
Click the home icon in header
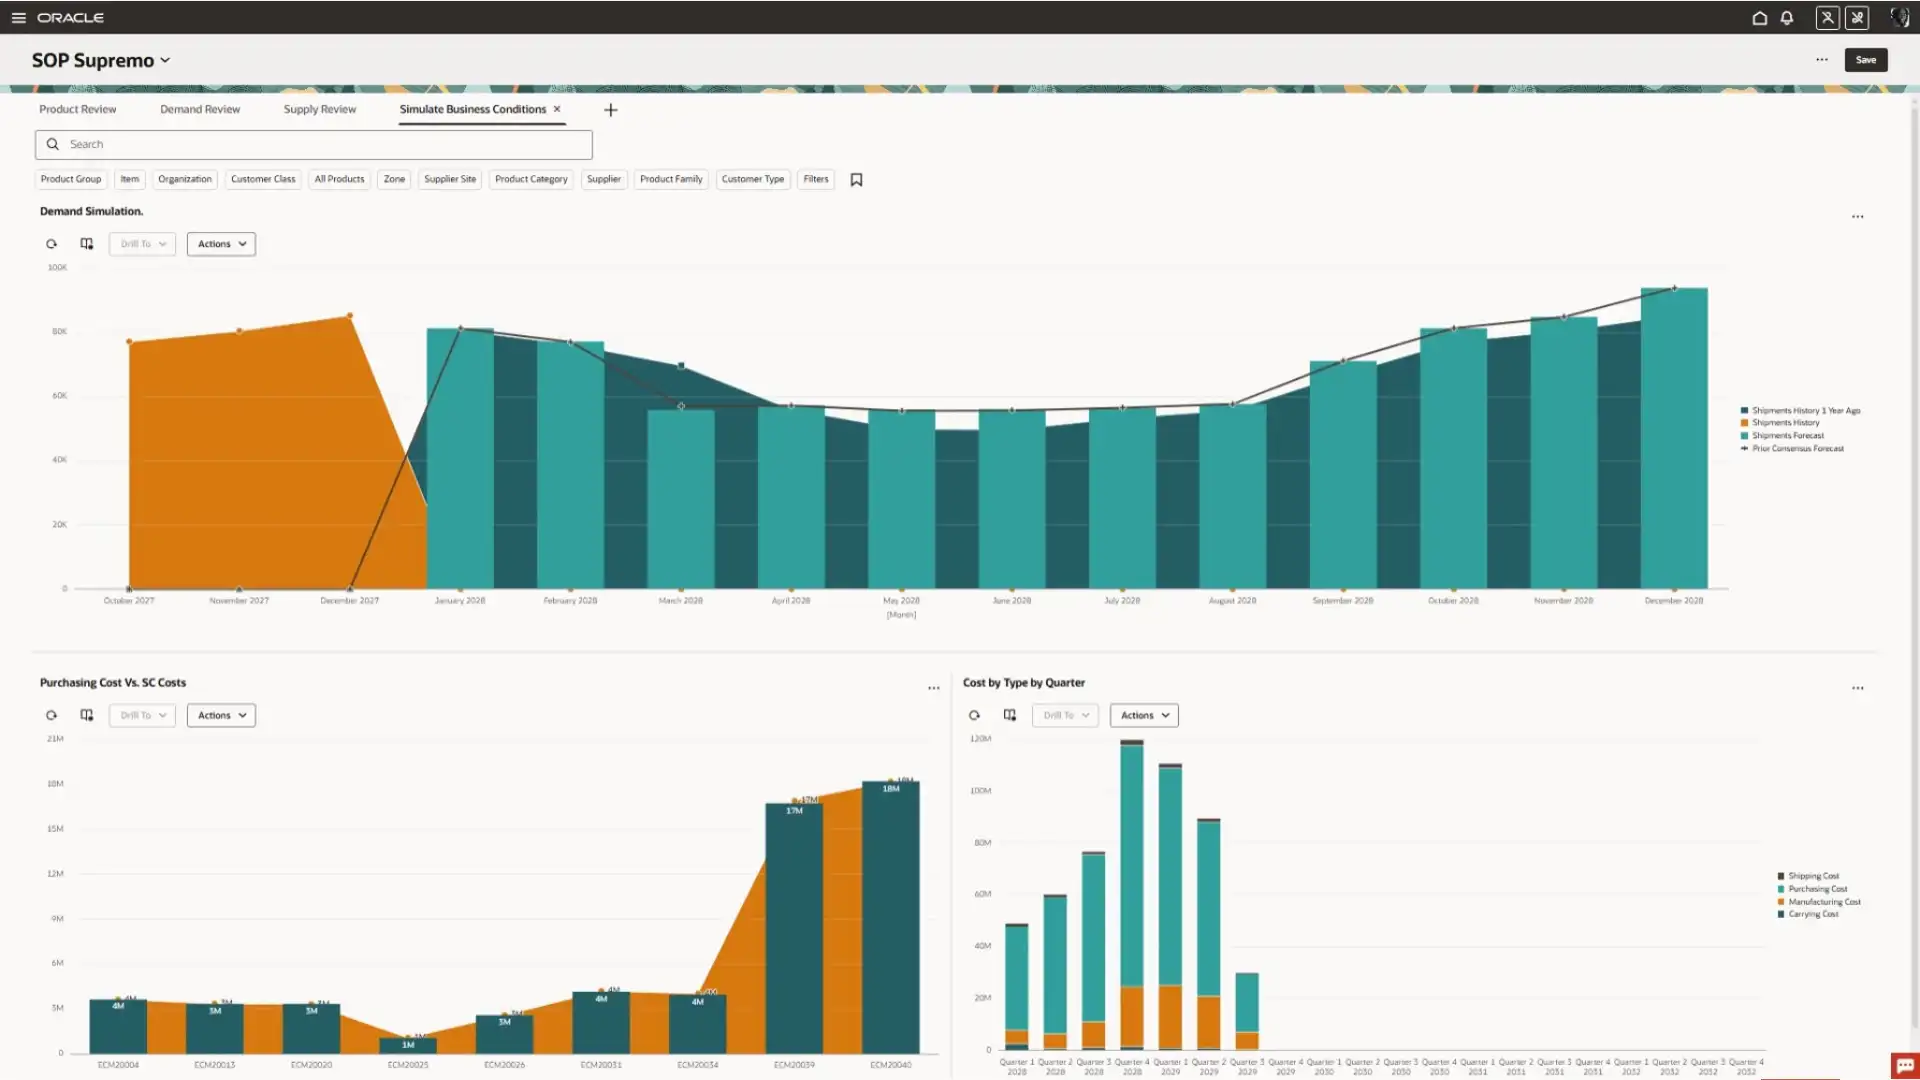[1759, 18]
